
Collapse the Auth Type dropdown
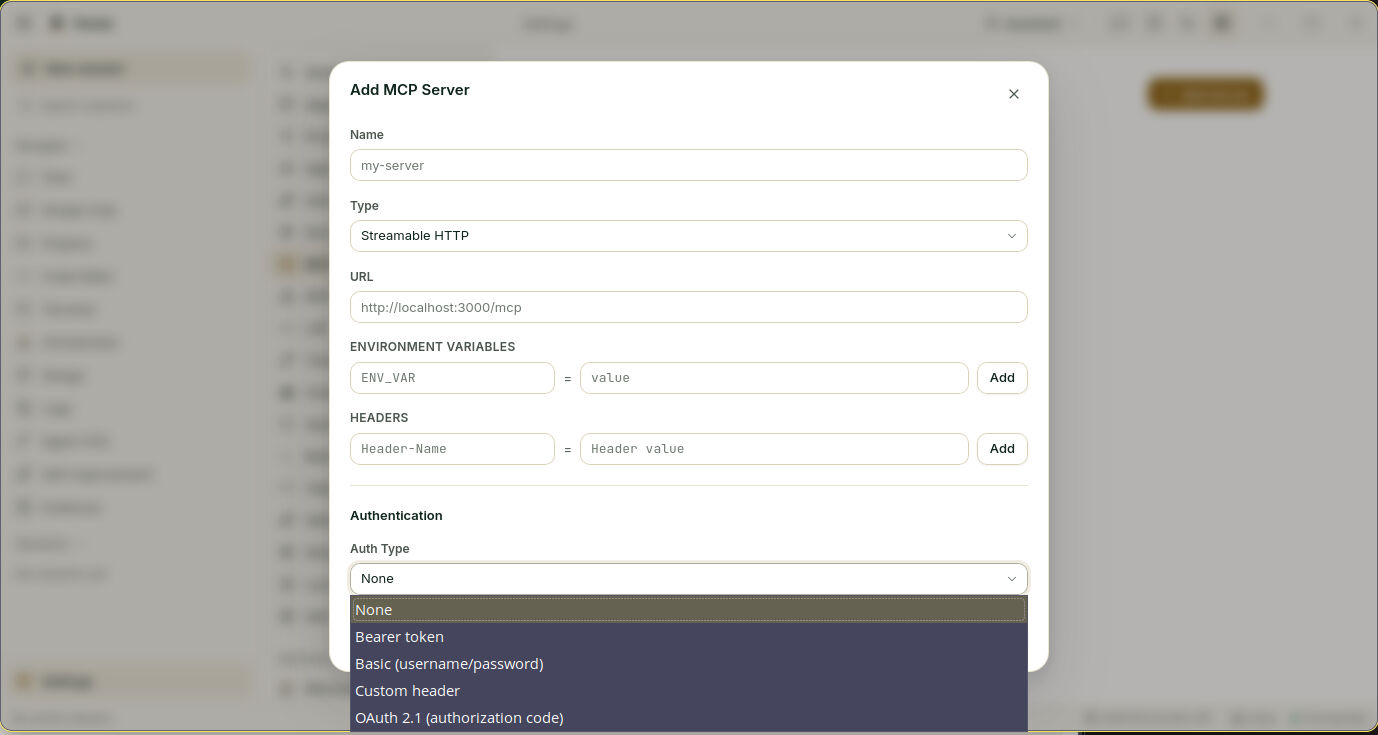(x=688, y=579)
